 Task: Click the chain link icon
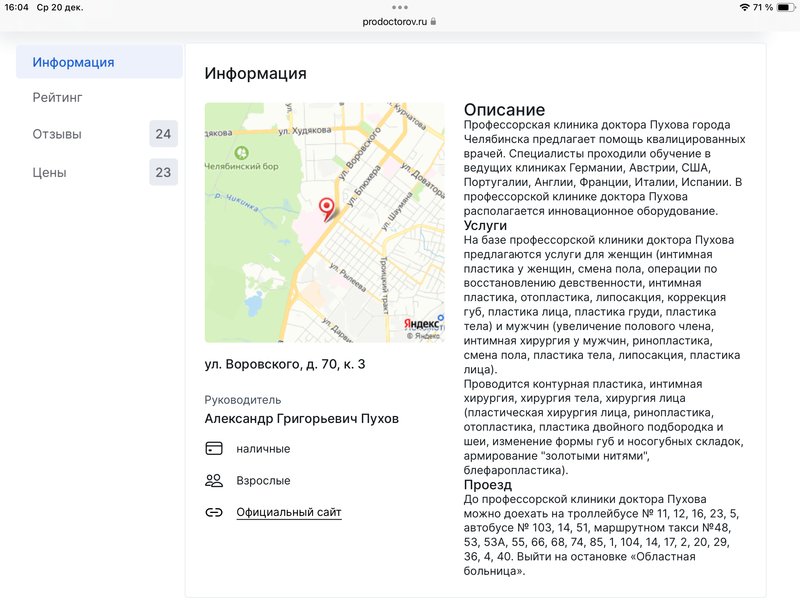click(214, 512)
